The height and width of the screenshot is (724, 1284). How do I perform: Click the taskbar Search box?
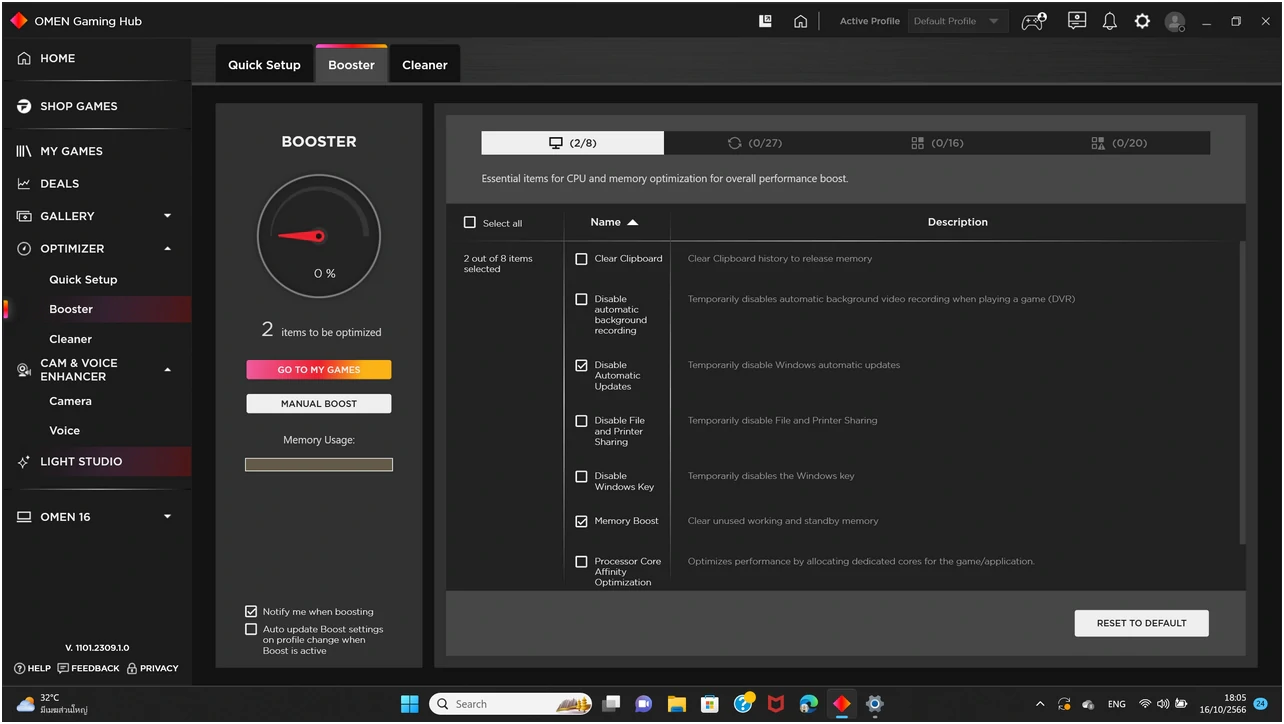click(x=511, y=704)
